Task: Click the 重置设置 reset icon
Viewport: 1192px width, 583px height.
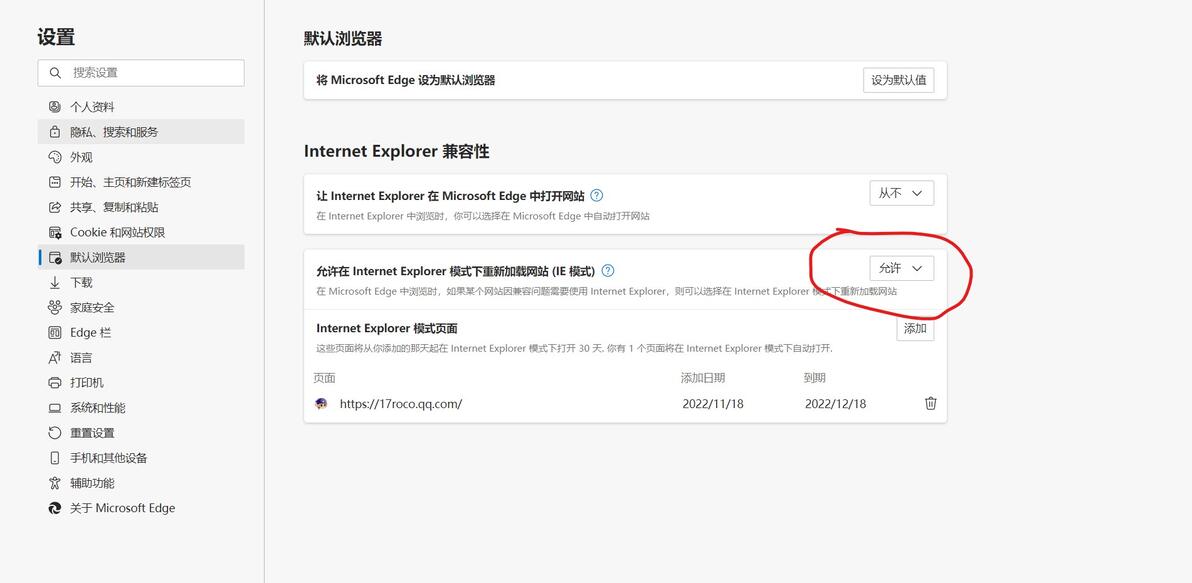Action: (x=55, y=433)
